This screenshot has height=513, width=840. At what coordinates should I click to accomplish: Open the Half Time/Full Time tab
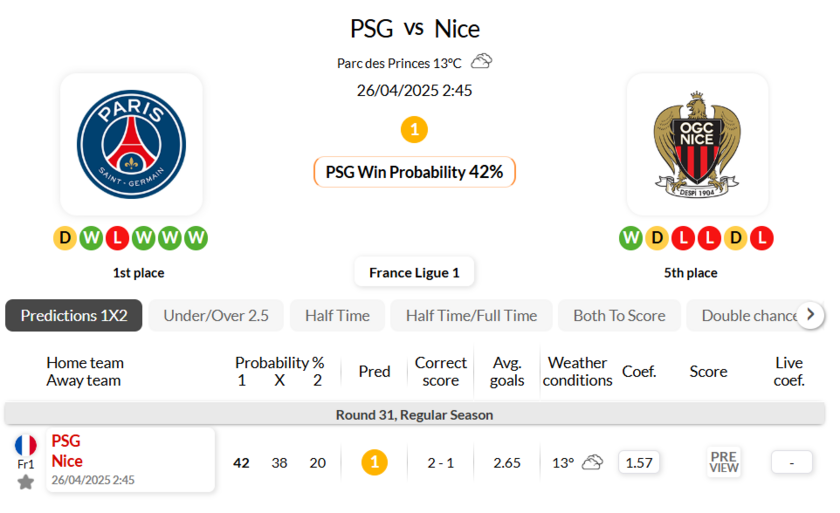[471, 315]
